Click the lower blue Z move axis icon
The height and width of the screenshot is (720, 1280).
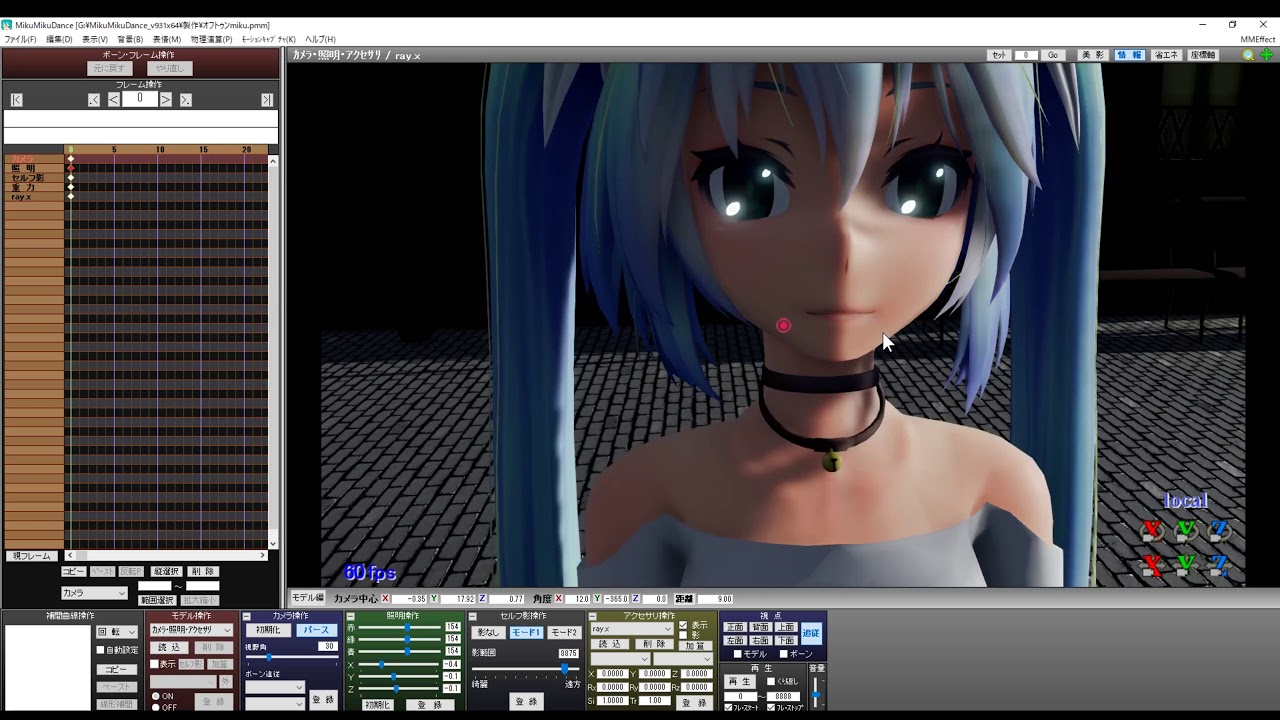[1219, 565]
